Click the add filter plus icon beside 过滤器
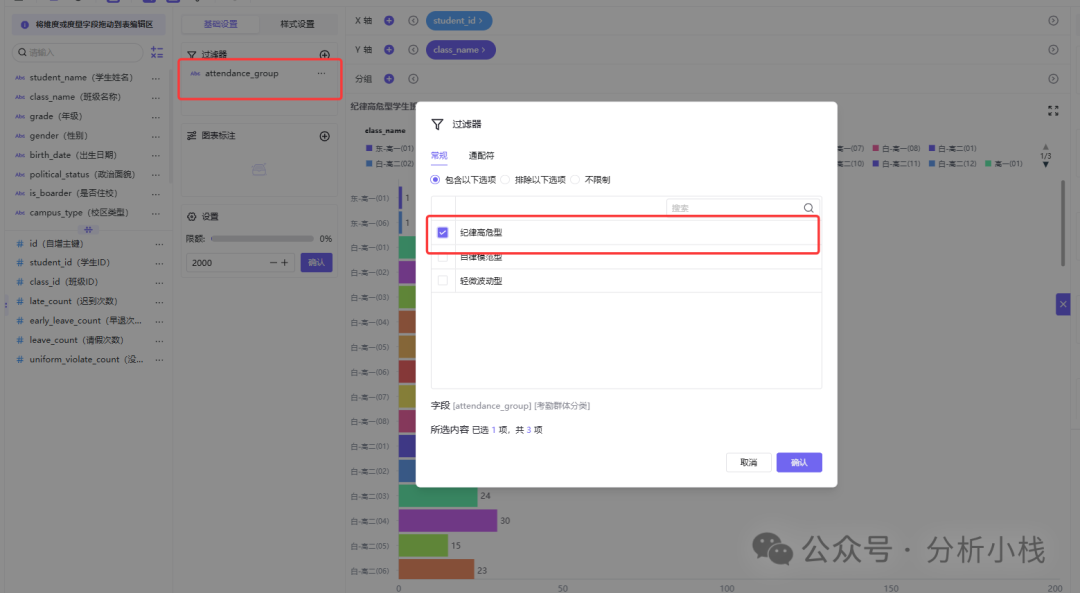 [324, 54]
